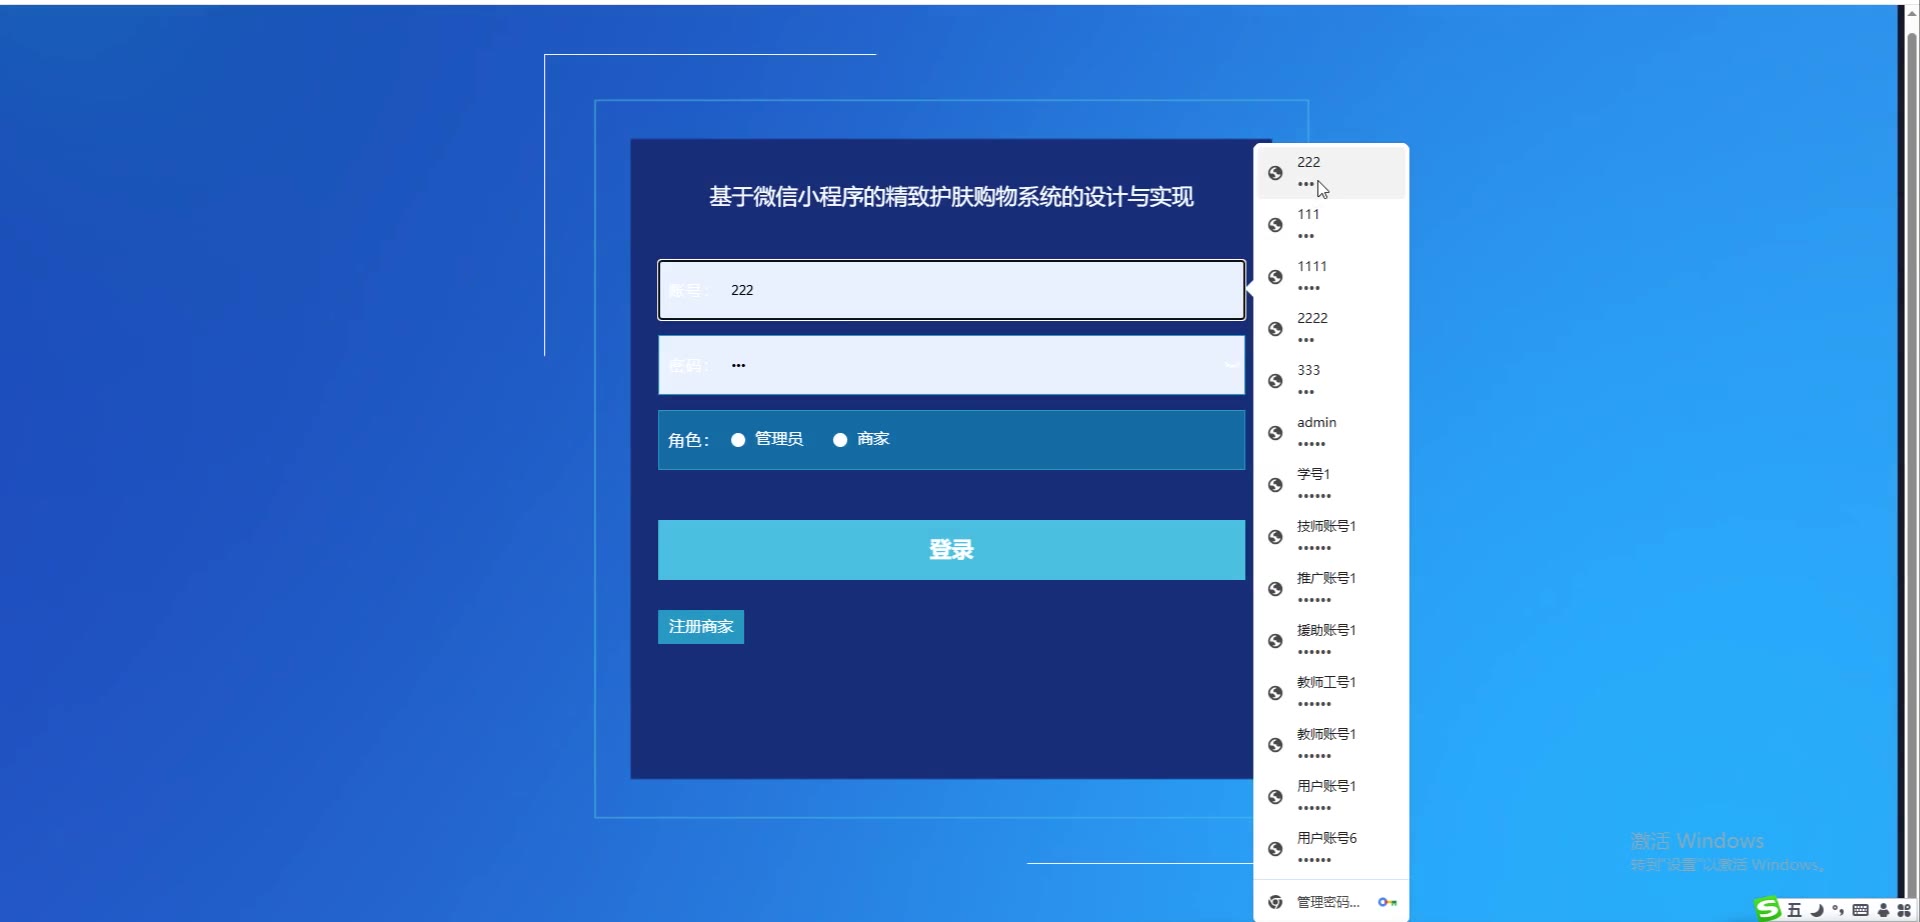1920x922 pixels.
Task: Click the globe icon beside 学号1
Action: 1275,485
